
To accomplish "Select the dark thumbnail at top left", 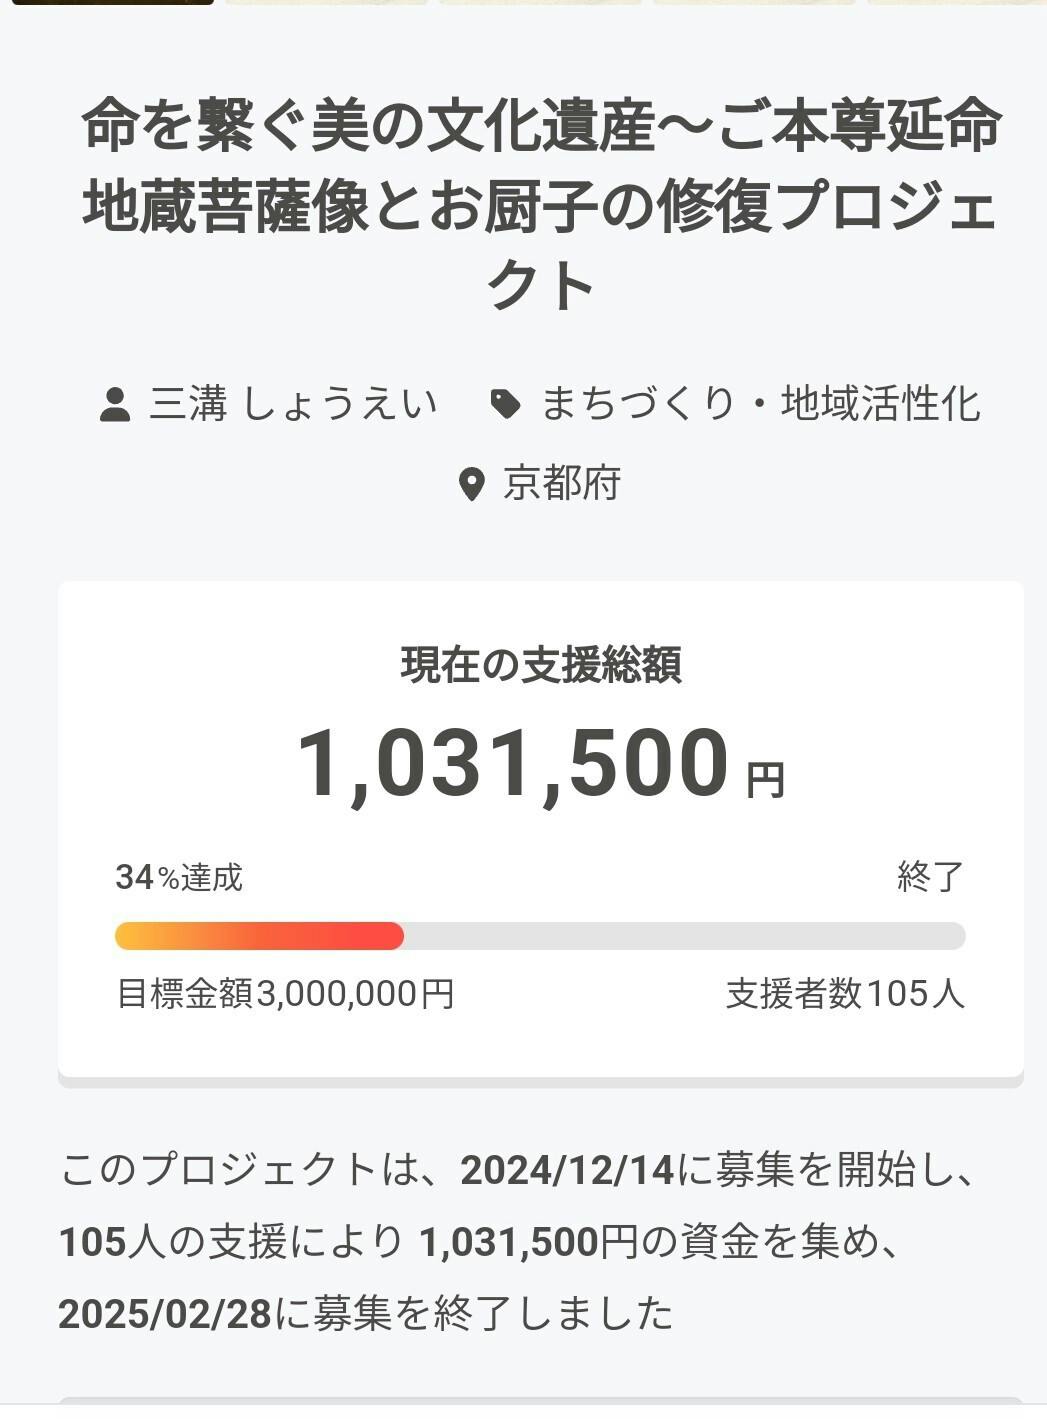I will pyautogui.click(x=112, y=2).
